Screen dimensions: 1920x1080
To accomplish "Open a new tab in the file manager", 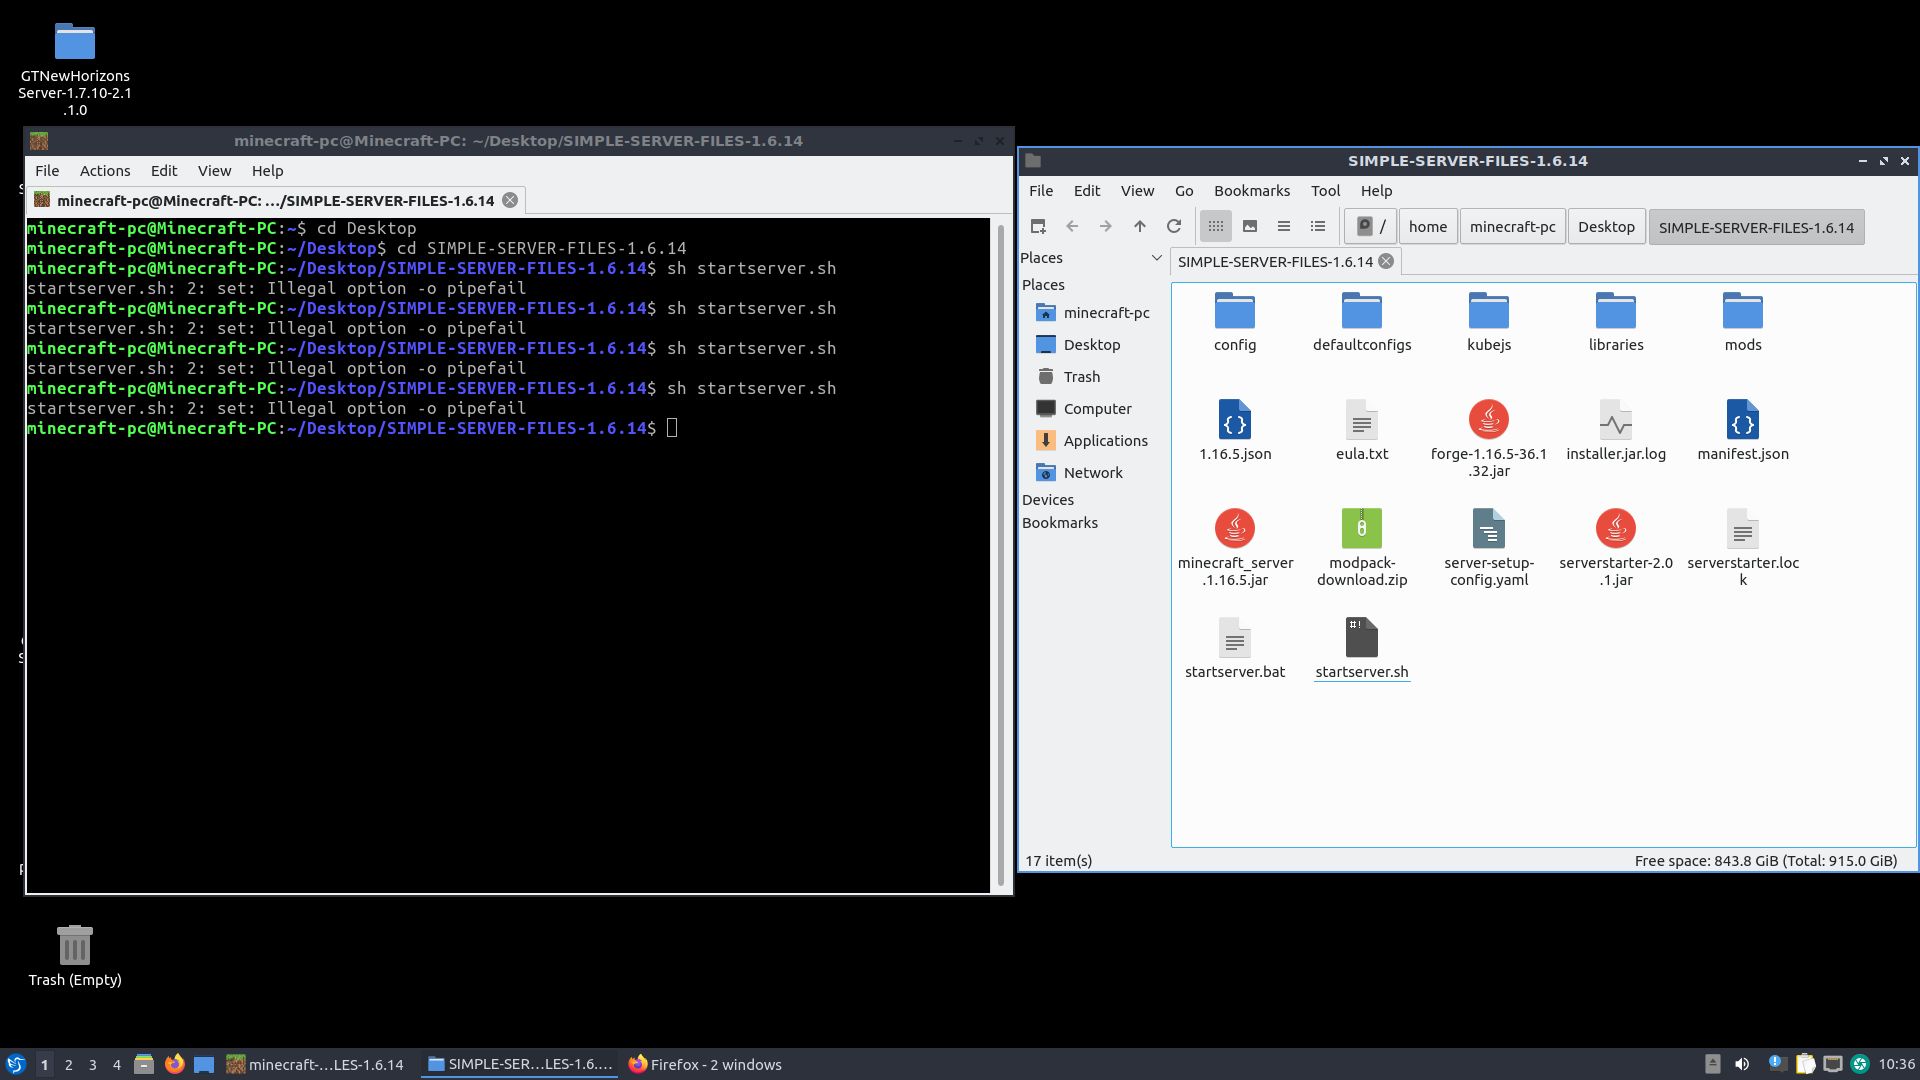I will [x=1038, y=226].
